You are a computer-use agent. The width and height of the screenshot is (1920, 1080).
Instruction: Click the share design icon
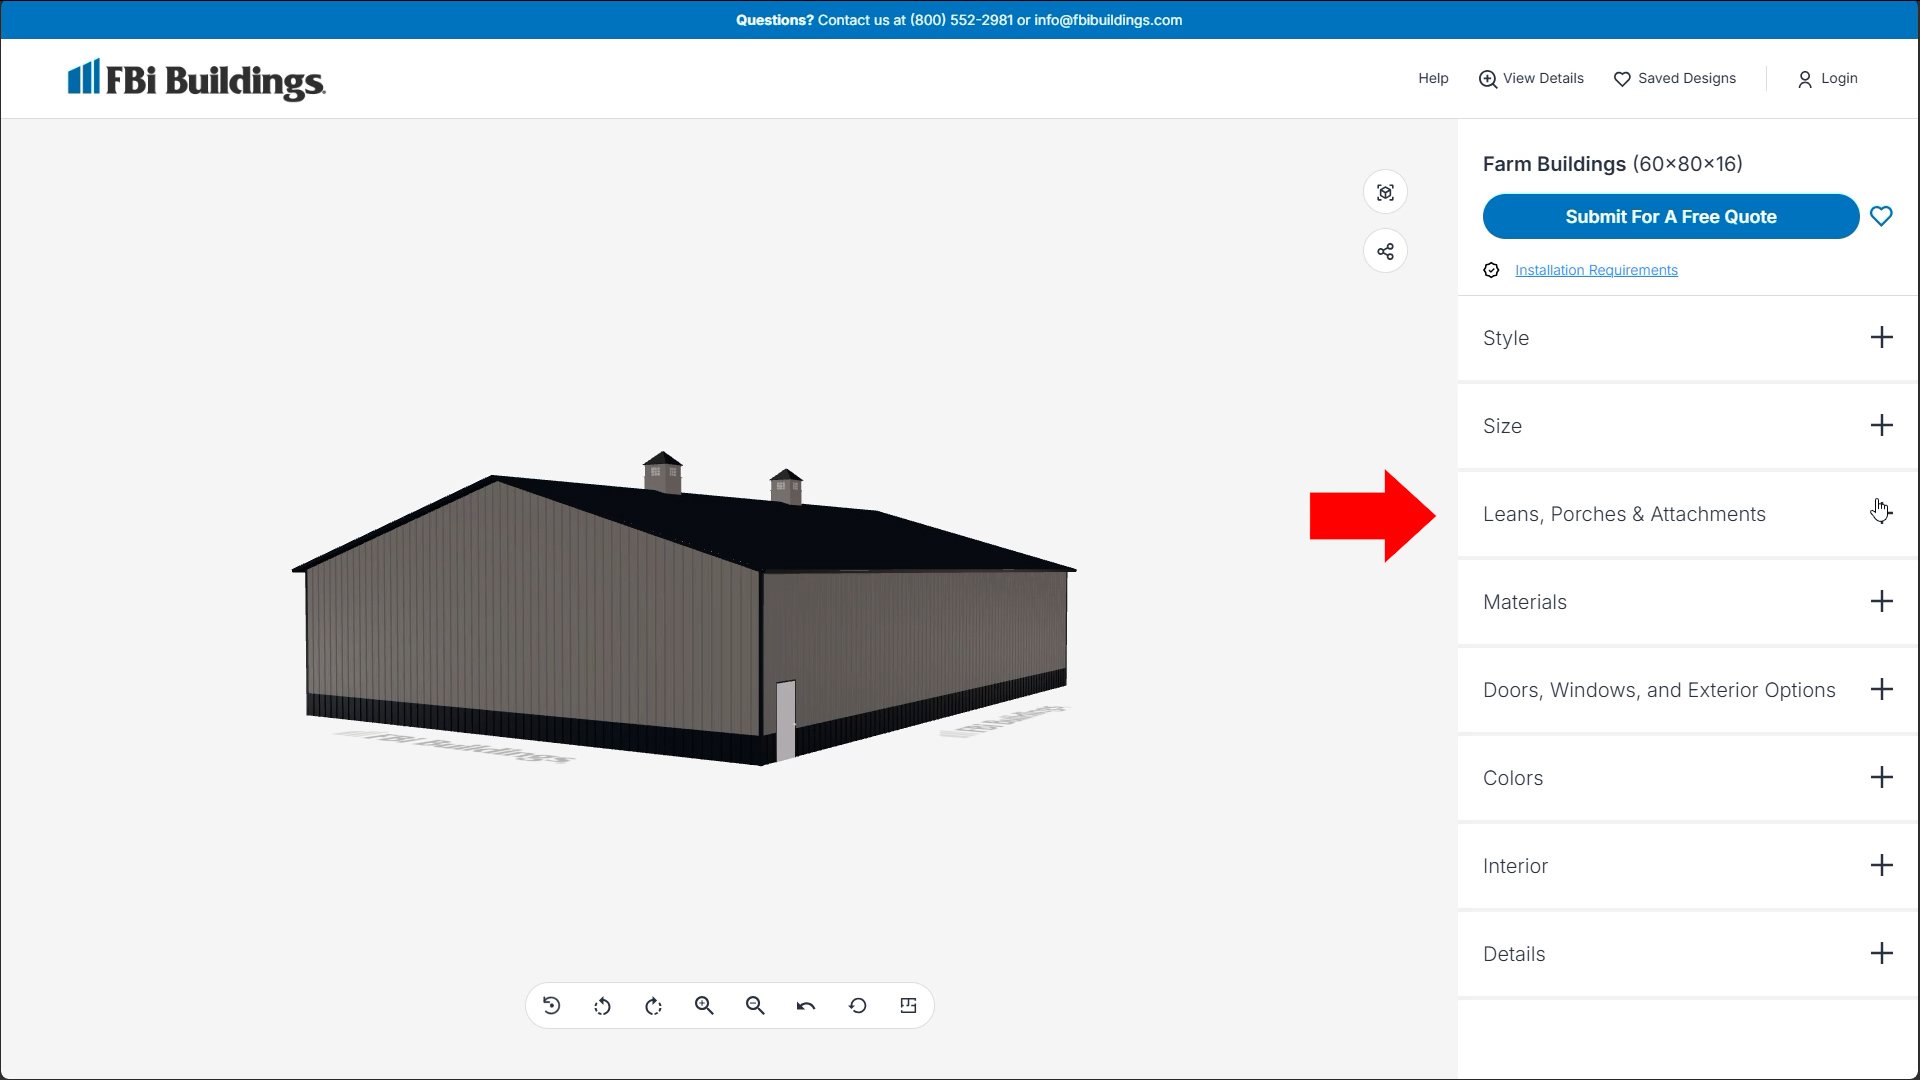pos(1385,251)
